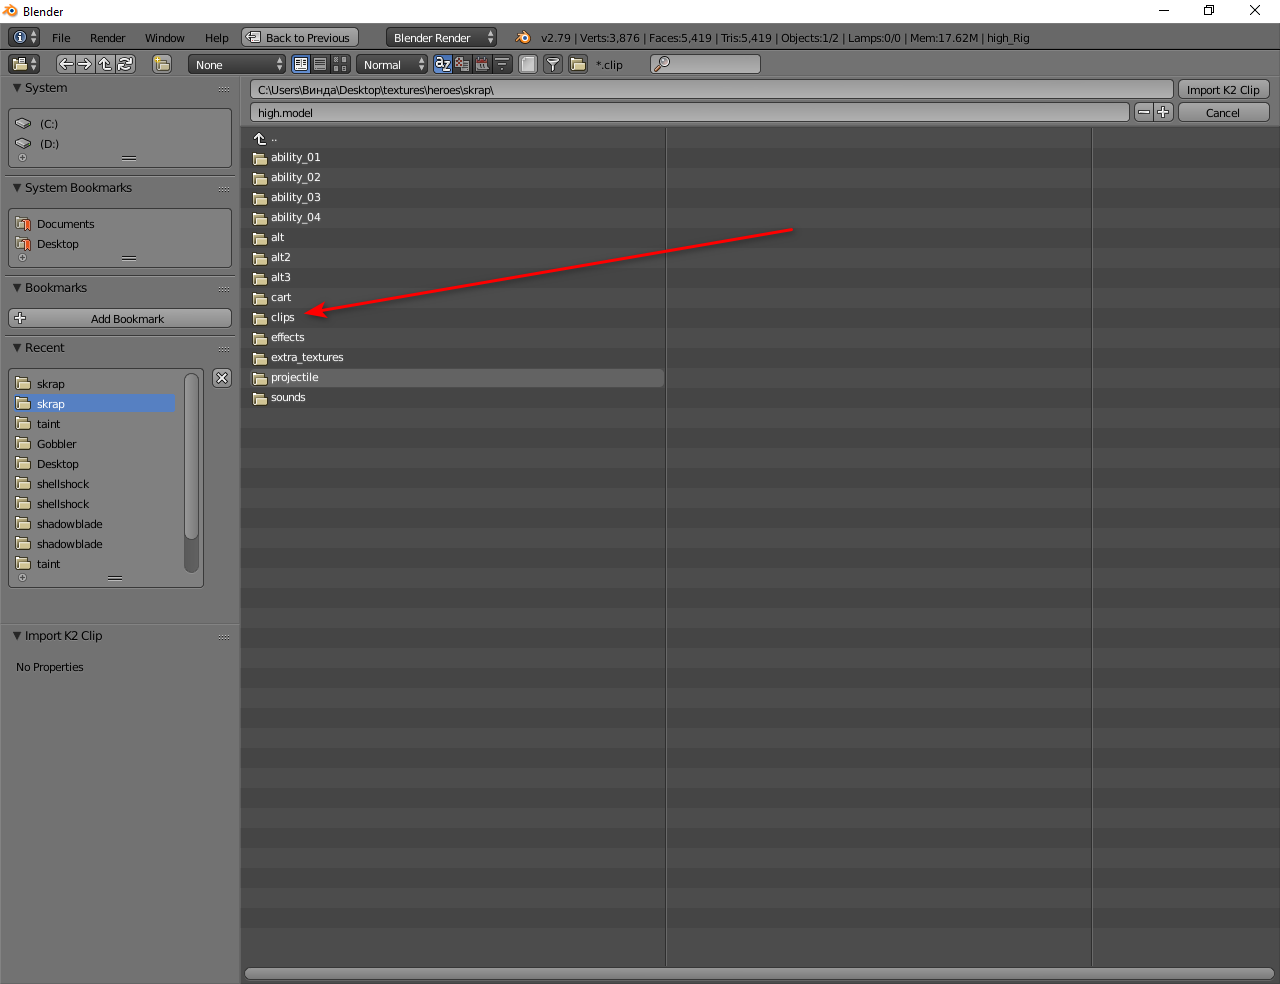Image resolution: width=1280 pixels, height=984 pixels.
Task: Click Back to Previous button
Action: [x=299, y=37]
